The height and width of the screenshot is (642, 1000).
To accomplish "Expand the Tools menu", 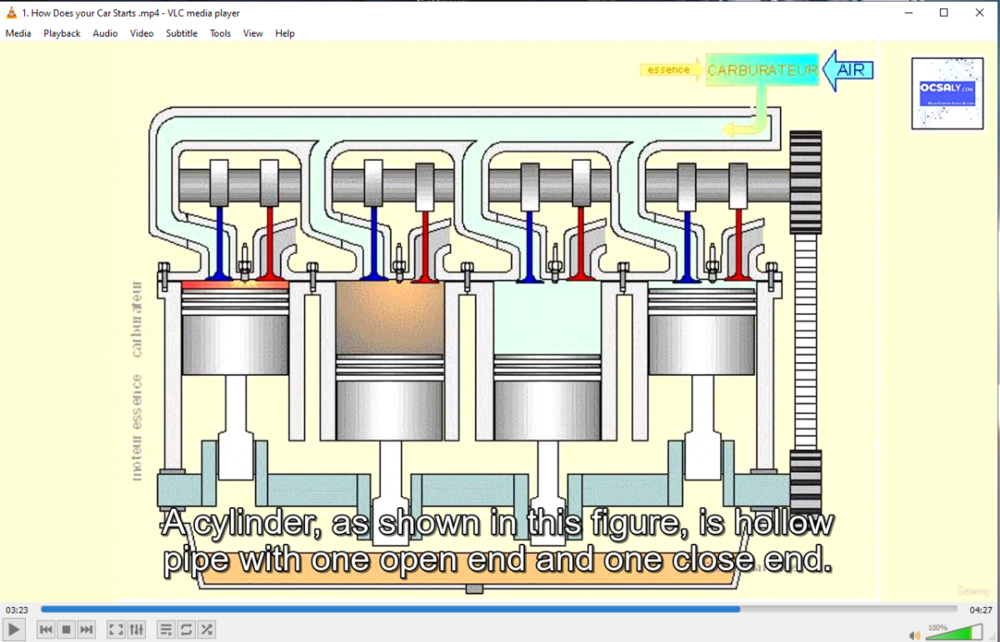I will click(220, 33).
